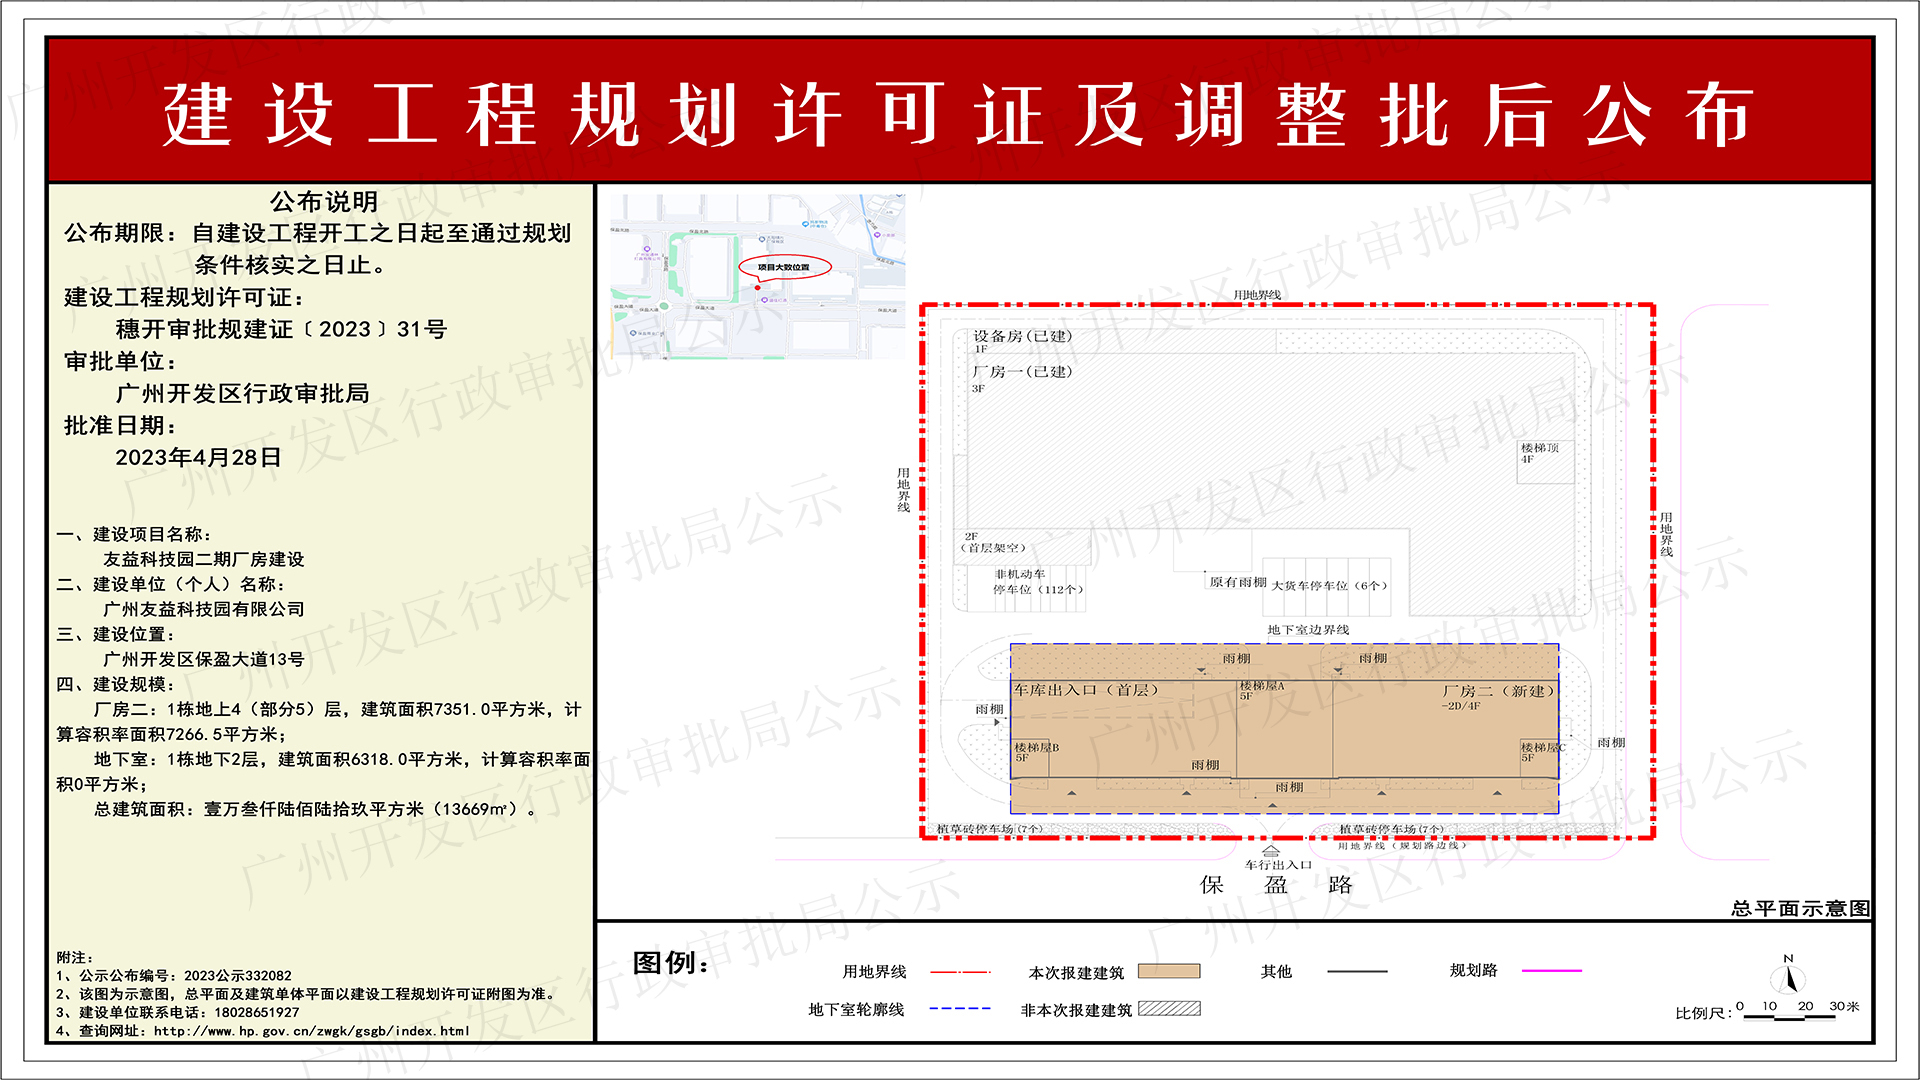
Task: Click the red project location dot on the inset map
Action: (757, 287)
